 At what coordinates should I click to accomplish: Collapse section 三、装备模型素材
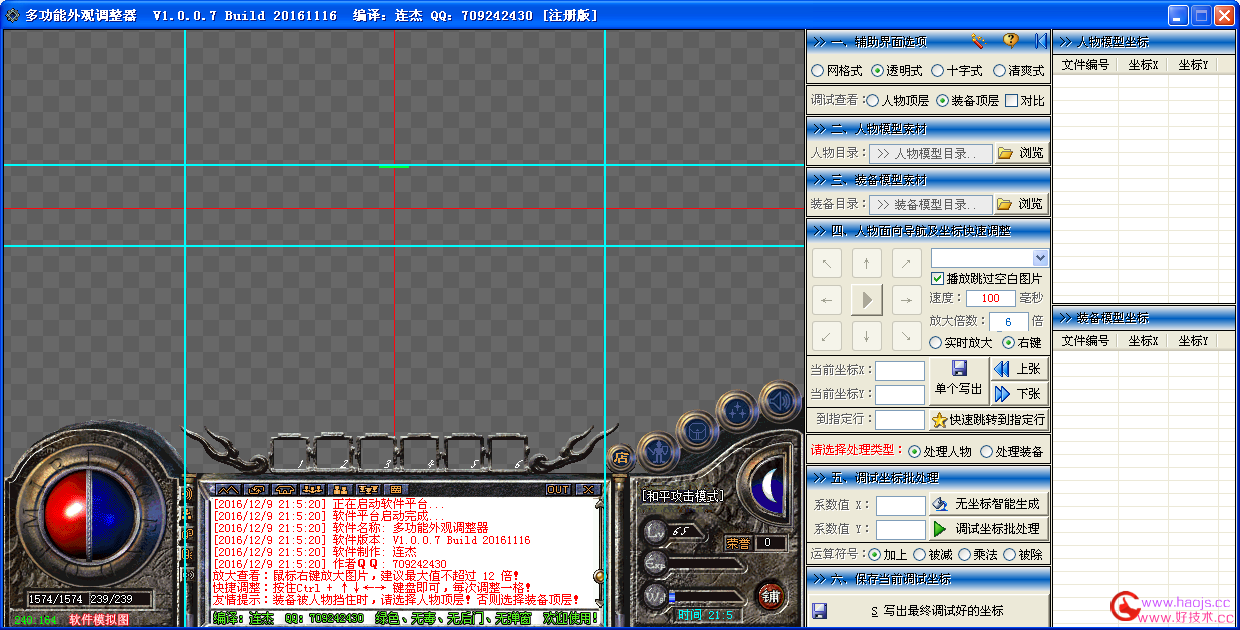[x=928, y=180]
